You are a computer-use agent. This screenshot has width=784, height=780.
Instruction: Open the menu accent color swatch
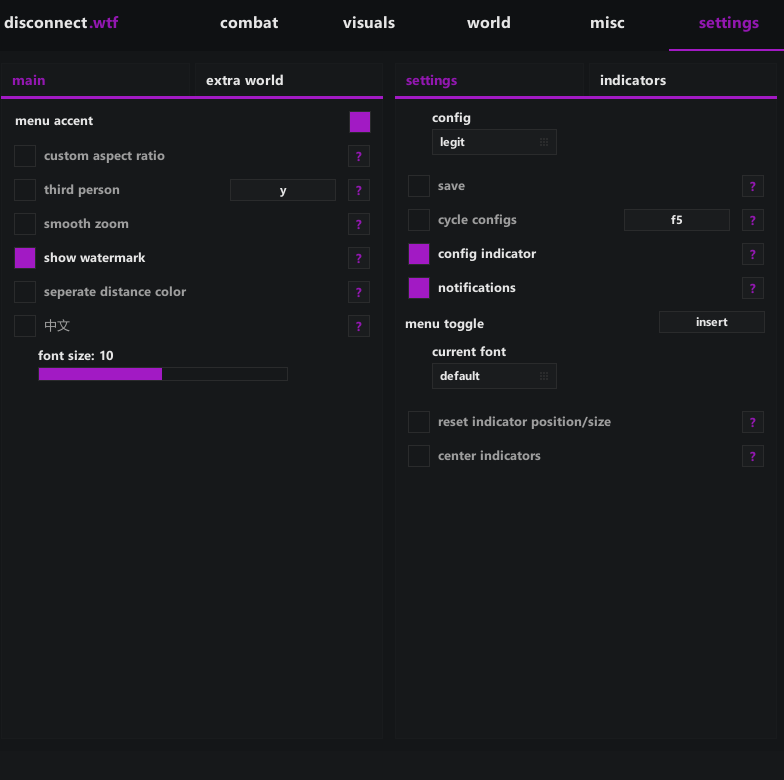coord(360,122)
